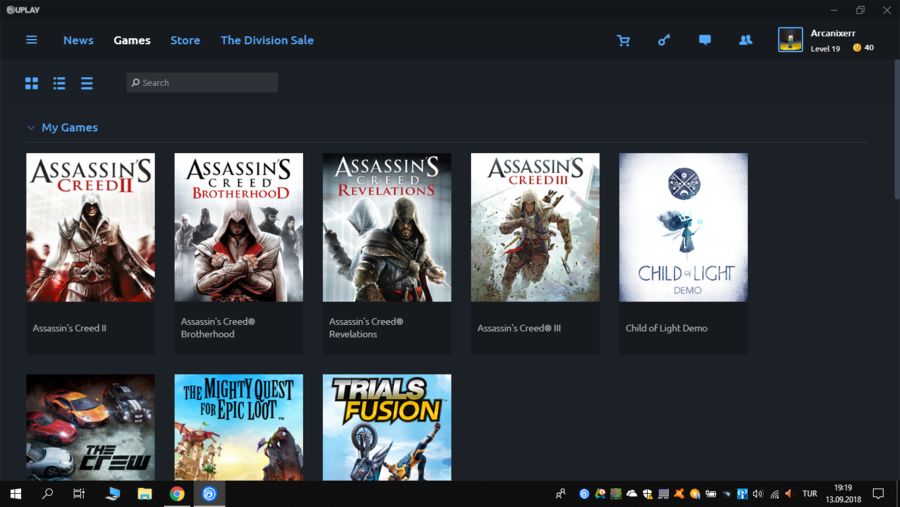This screenshot has width=900, height=507.
Task: Select the Games tab
Action: [132, 40]
